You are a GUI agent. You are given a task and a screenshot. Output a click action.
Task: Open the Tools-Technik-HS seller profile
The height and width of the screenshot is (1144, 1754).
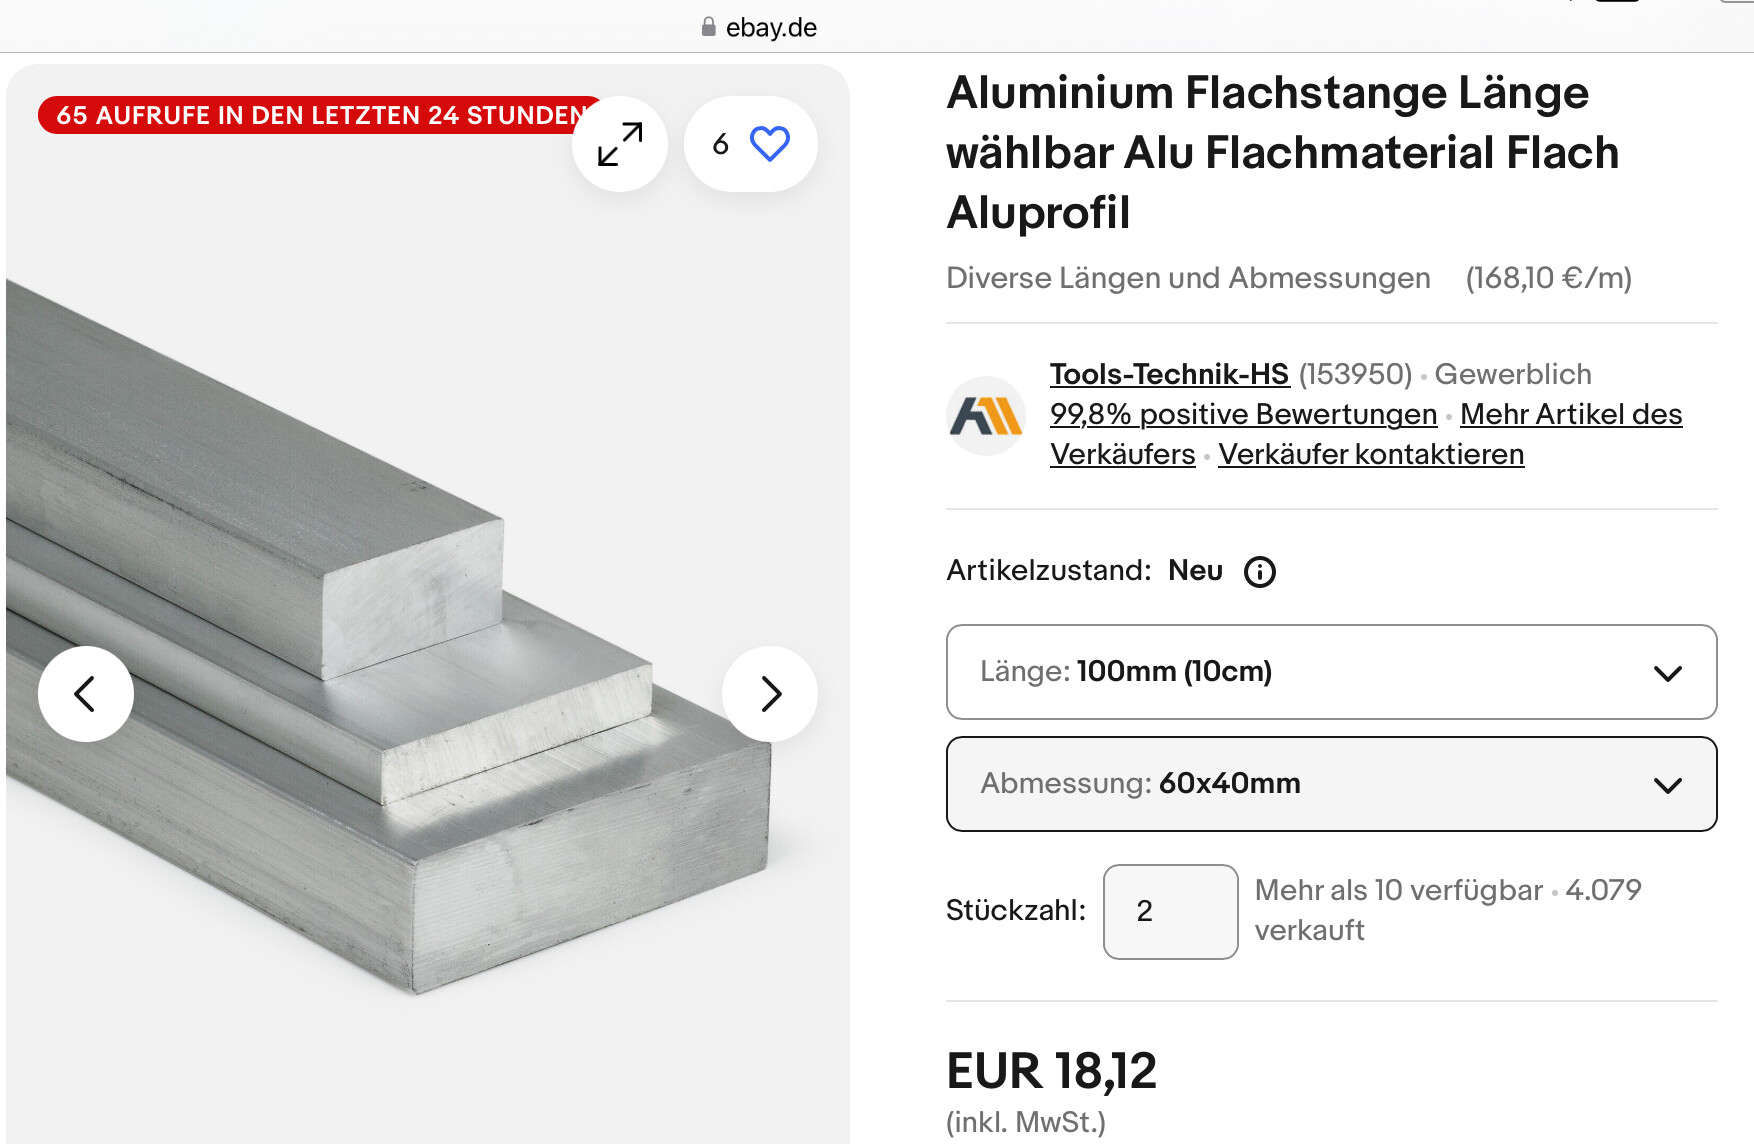click(1169, 374)
